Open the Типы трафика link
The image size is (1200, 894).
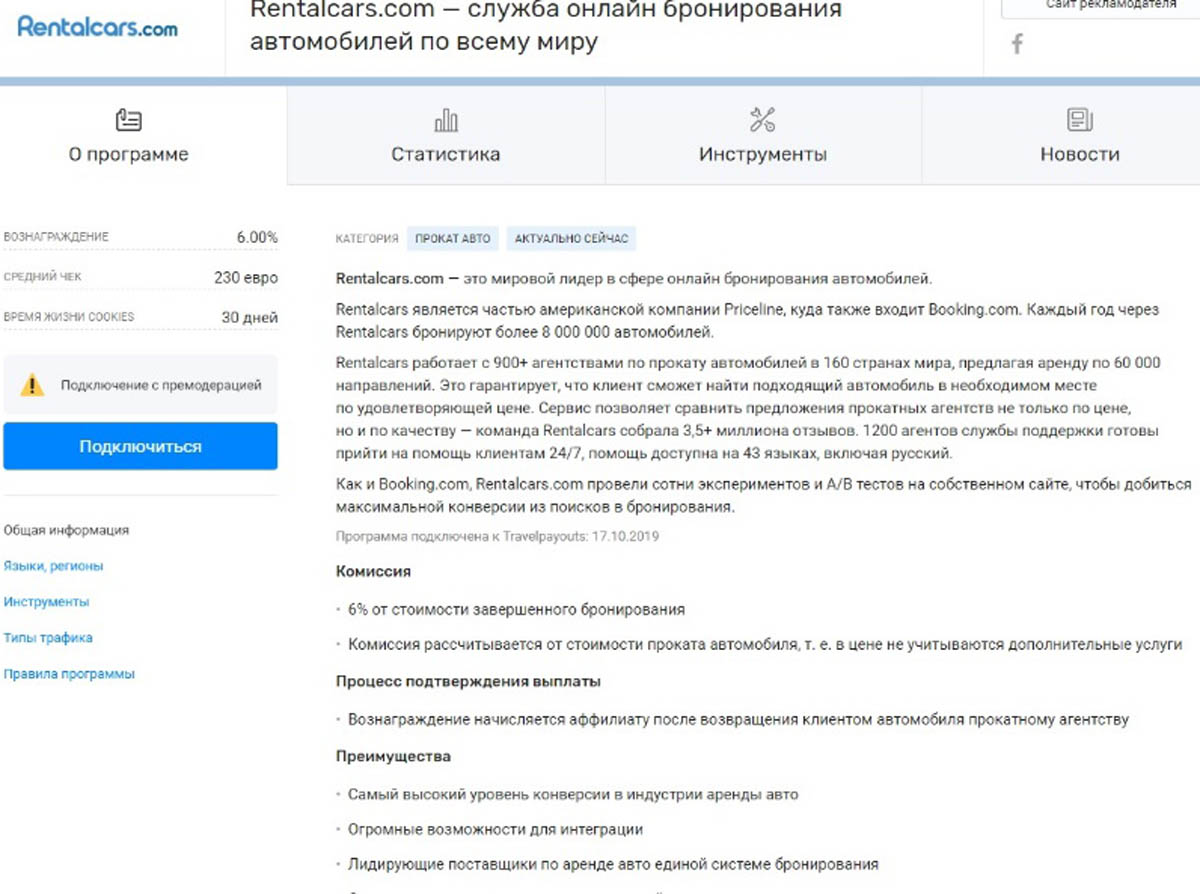coord(47,638)
